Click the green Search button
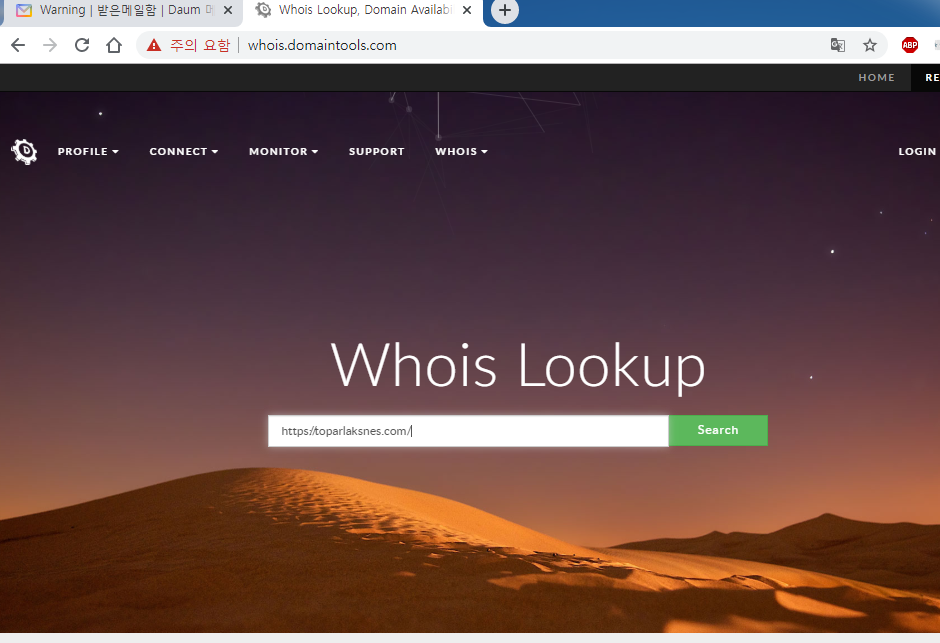The height and width of the screenshot is (643, 940). click(718, 430)
